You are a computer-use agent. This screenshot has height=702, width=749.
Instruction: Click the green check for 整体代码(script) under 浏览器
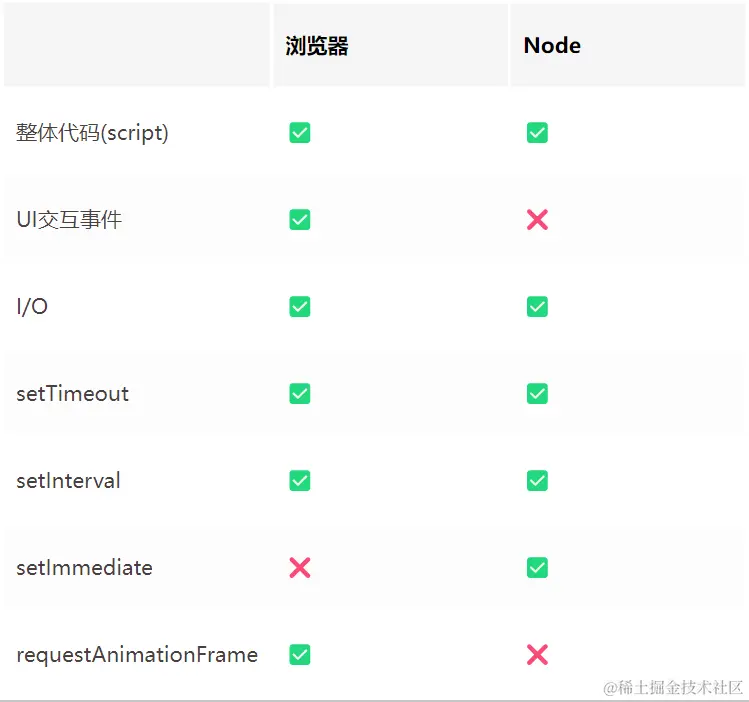tap(300, 133)
